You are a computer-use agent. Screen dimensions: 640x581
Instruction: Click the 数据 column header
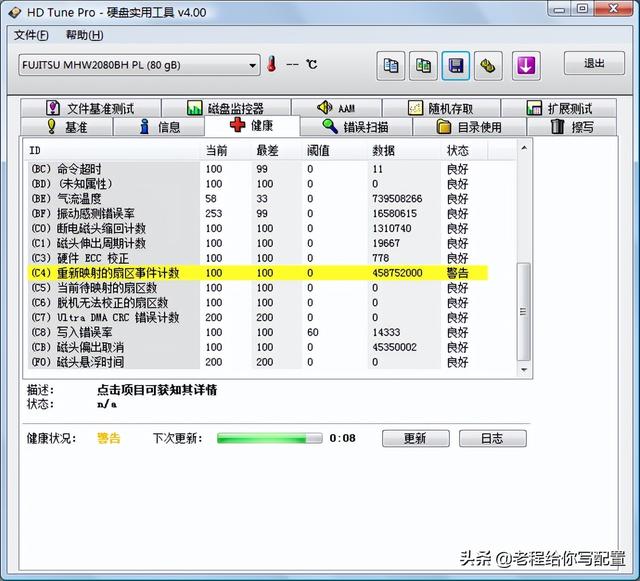pos(404,151)
